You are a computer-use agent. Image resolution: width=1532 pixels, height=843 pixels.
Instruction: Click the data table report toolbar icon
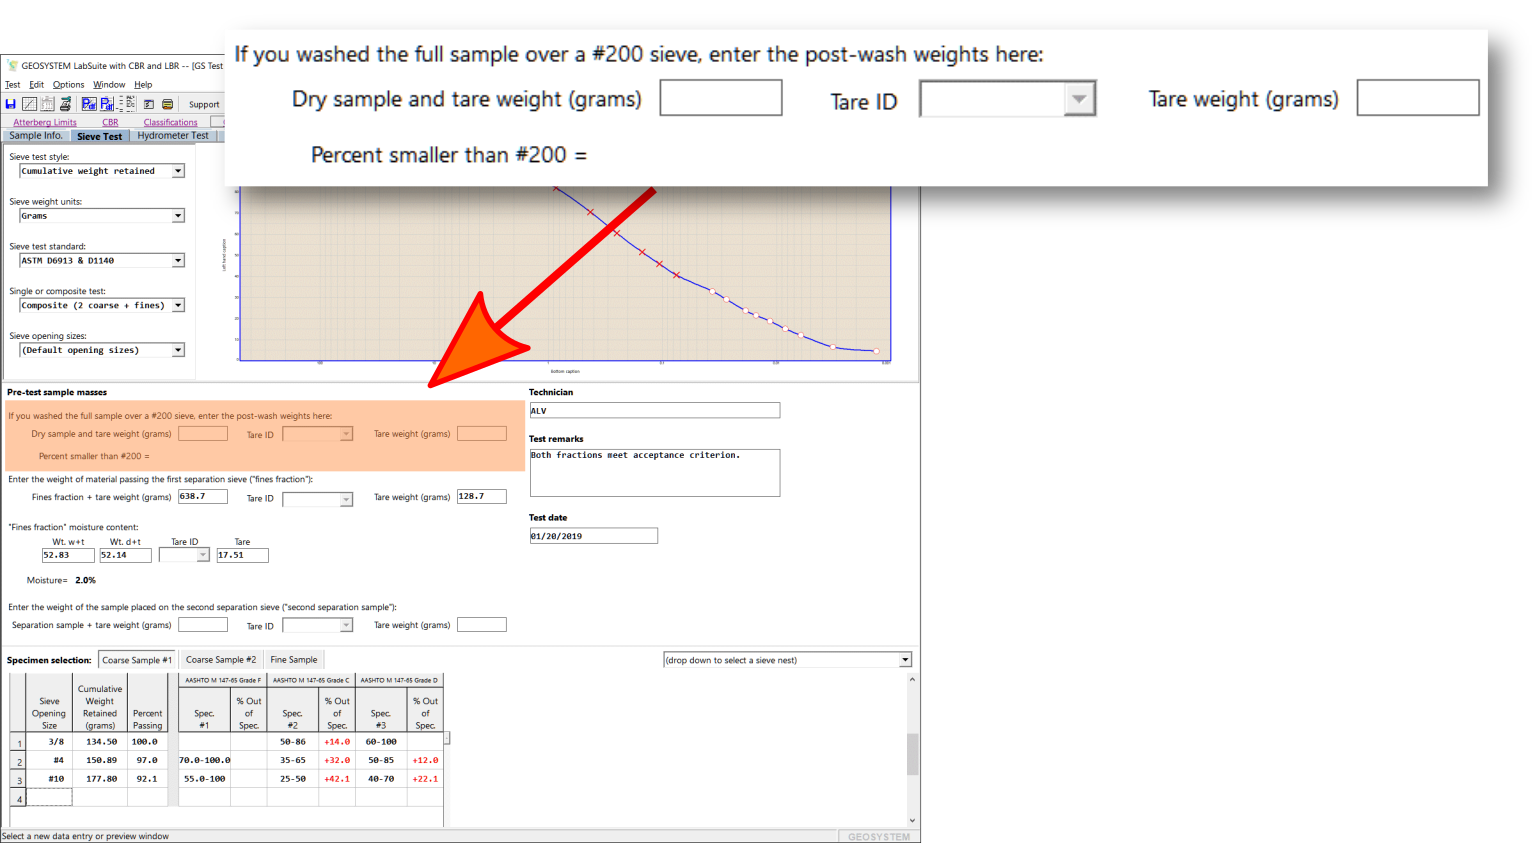click(47, 104)
